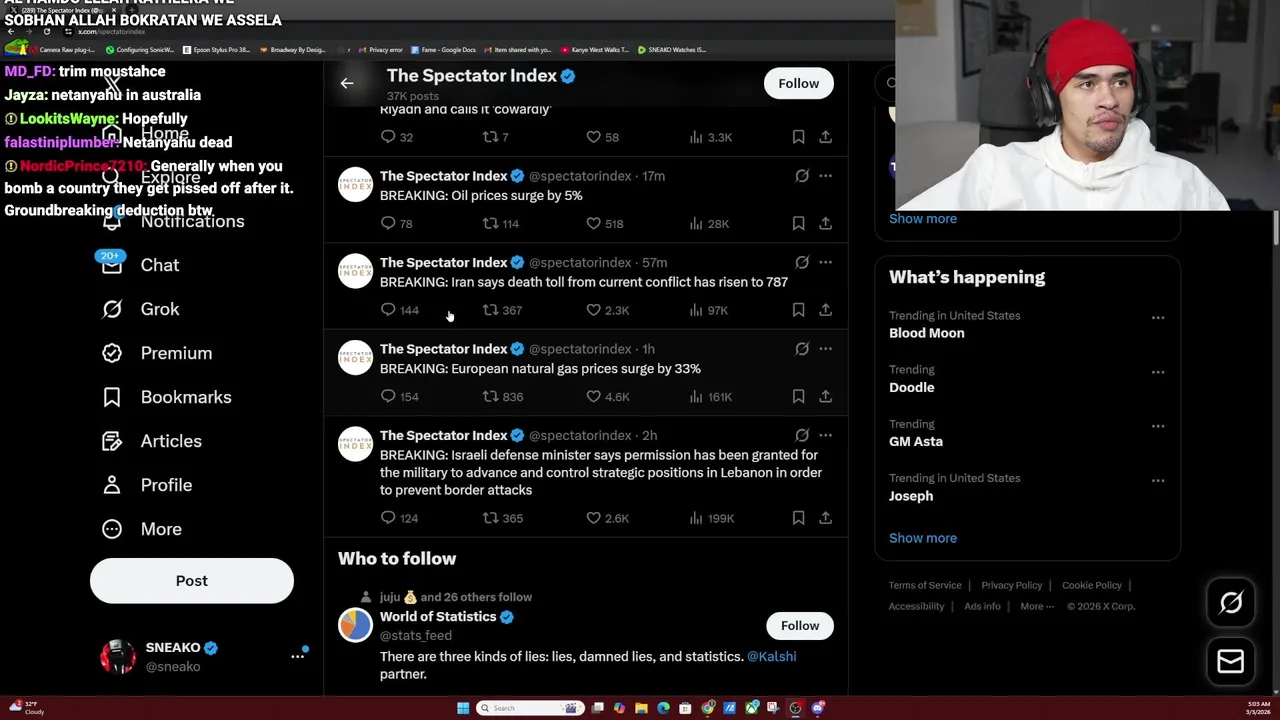Open options for GM Asta trend

coord(1158,426)
